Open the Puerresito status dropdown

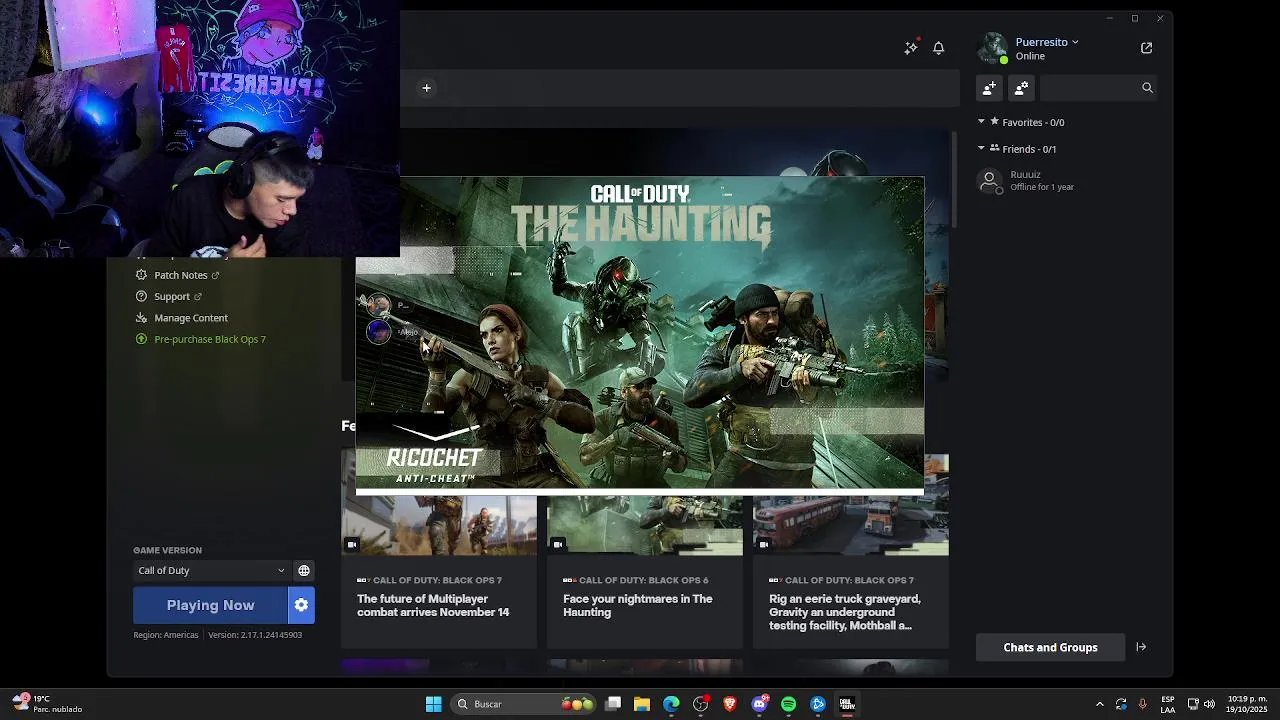pyautogui.click(x=1047, y=42)
